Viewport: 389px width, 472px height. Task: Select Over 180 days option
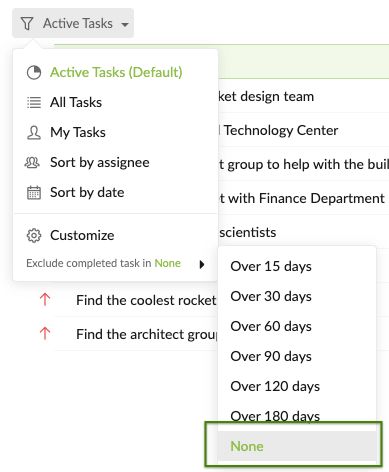point(275,416)
